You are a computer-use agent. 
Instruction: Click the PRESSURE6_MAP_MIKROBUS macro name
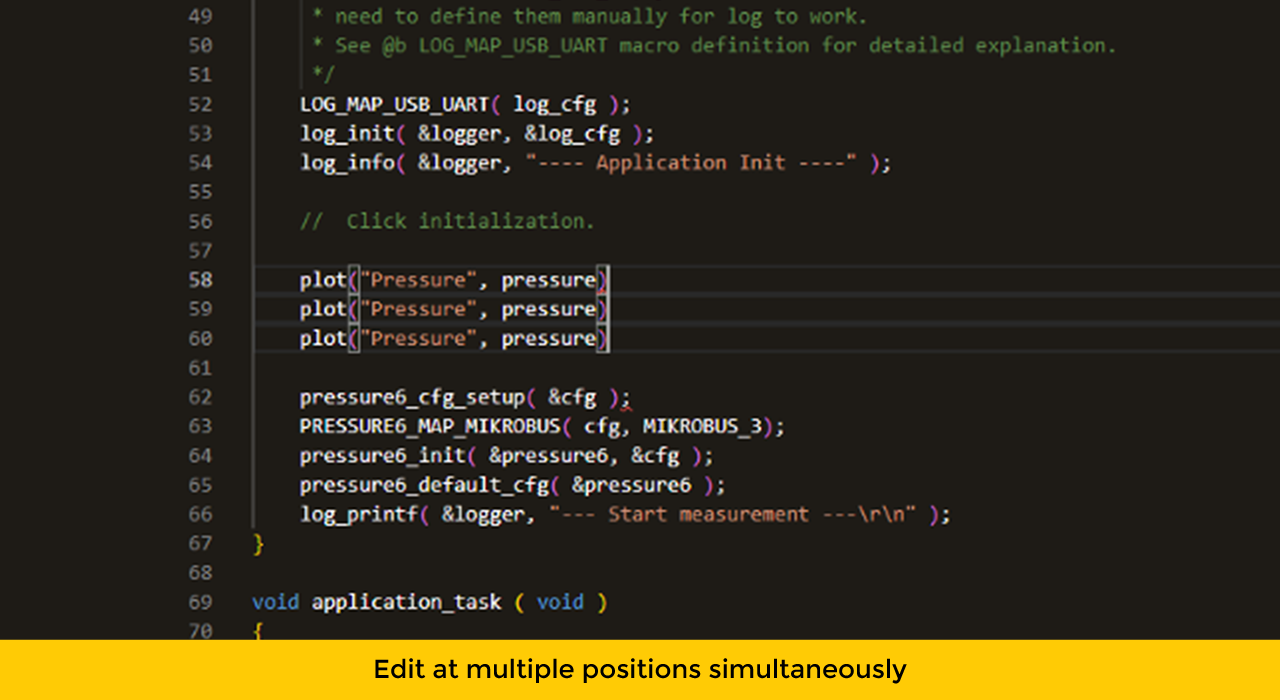pyautogui.click(x=429, y=427)
